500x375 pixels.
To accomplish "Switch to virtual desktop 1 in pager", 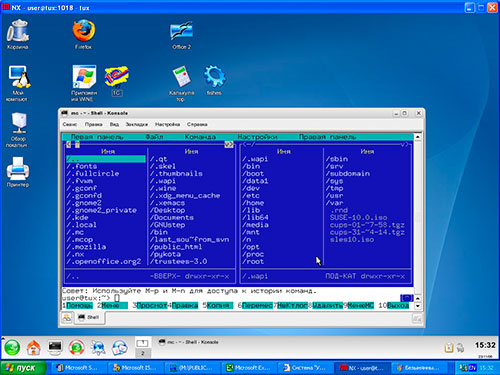I will pyautogui.click(x=143, y=343).
